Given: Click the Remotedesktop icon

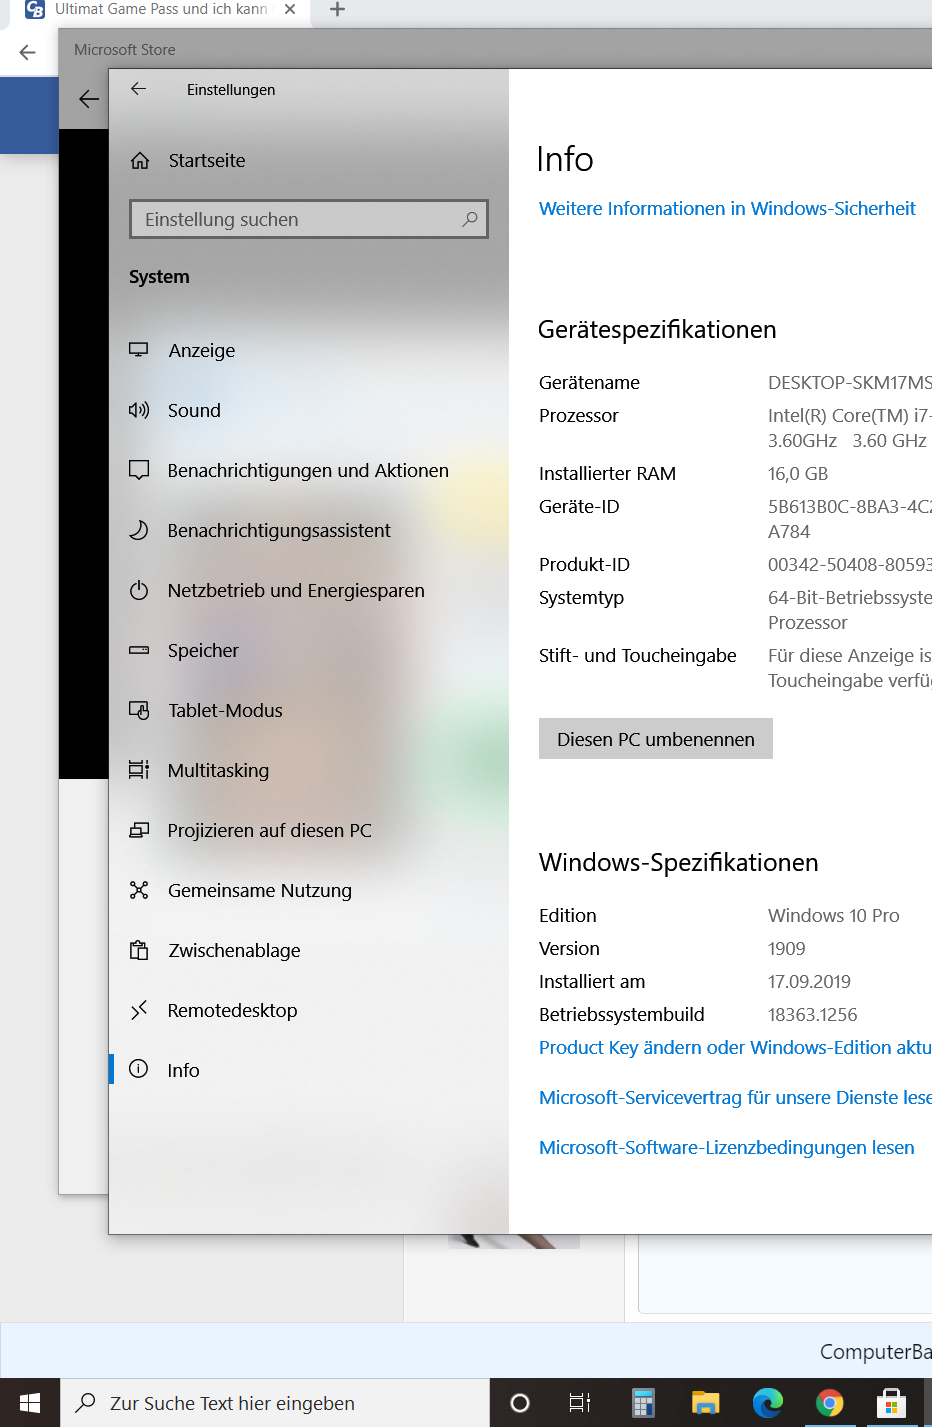Looking at the screenshot, I should coord(139,1010).
